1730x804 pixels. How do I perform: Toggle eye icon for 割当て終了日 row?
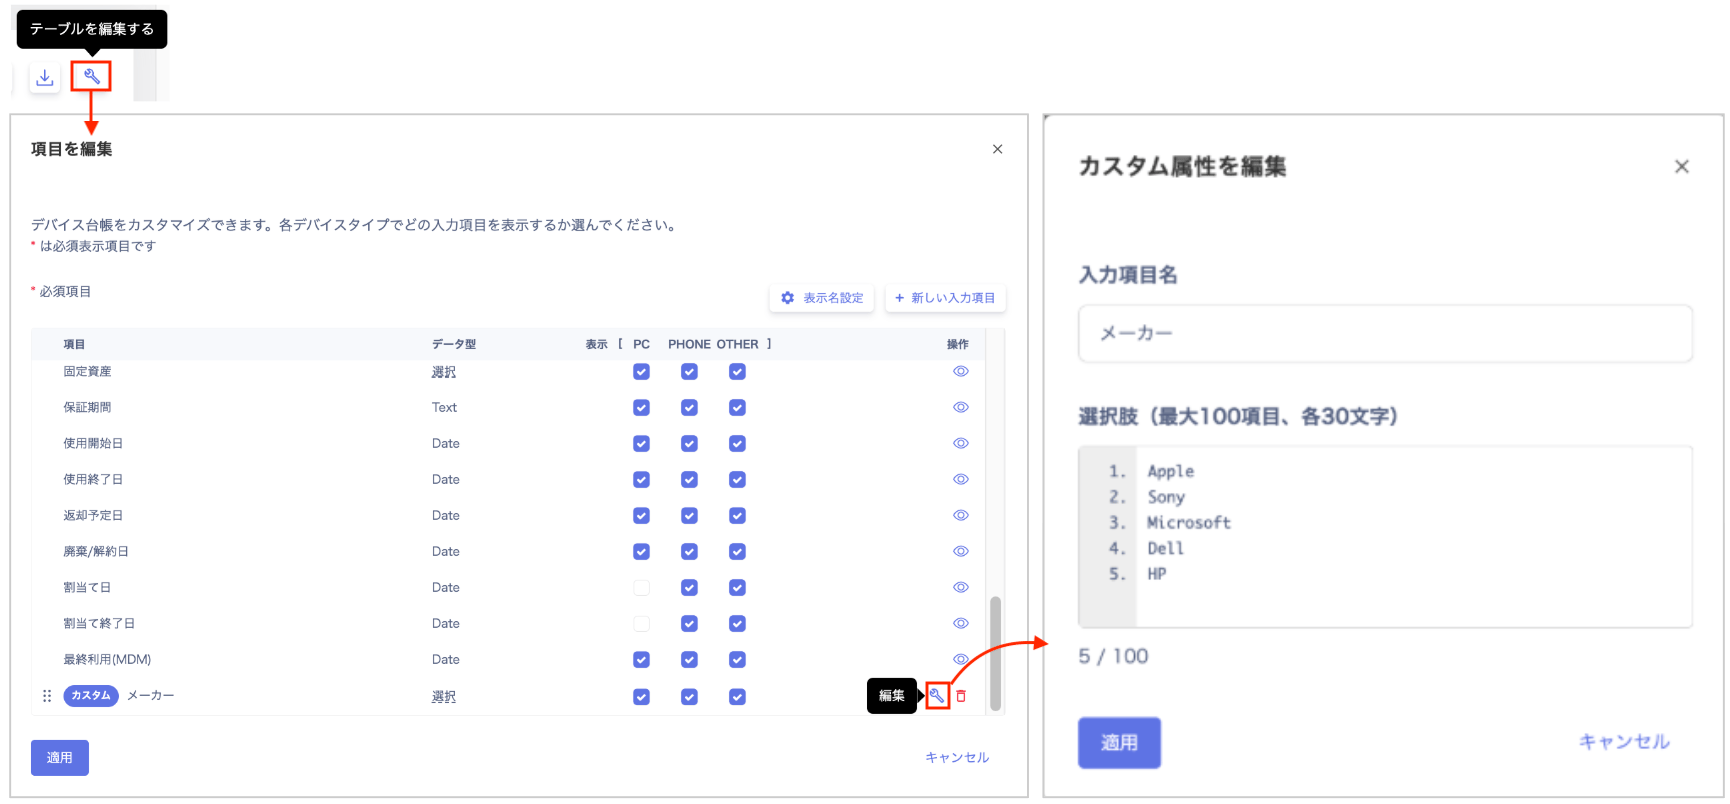coord(961,623)
